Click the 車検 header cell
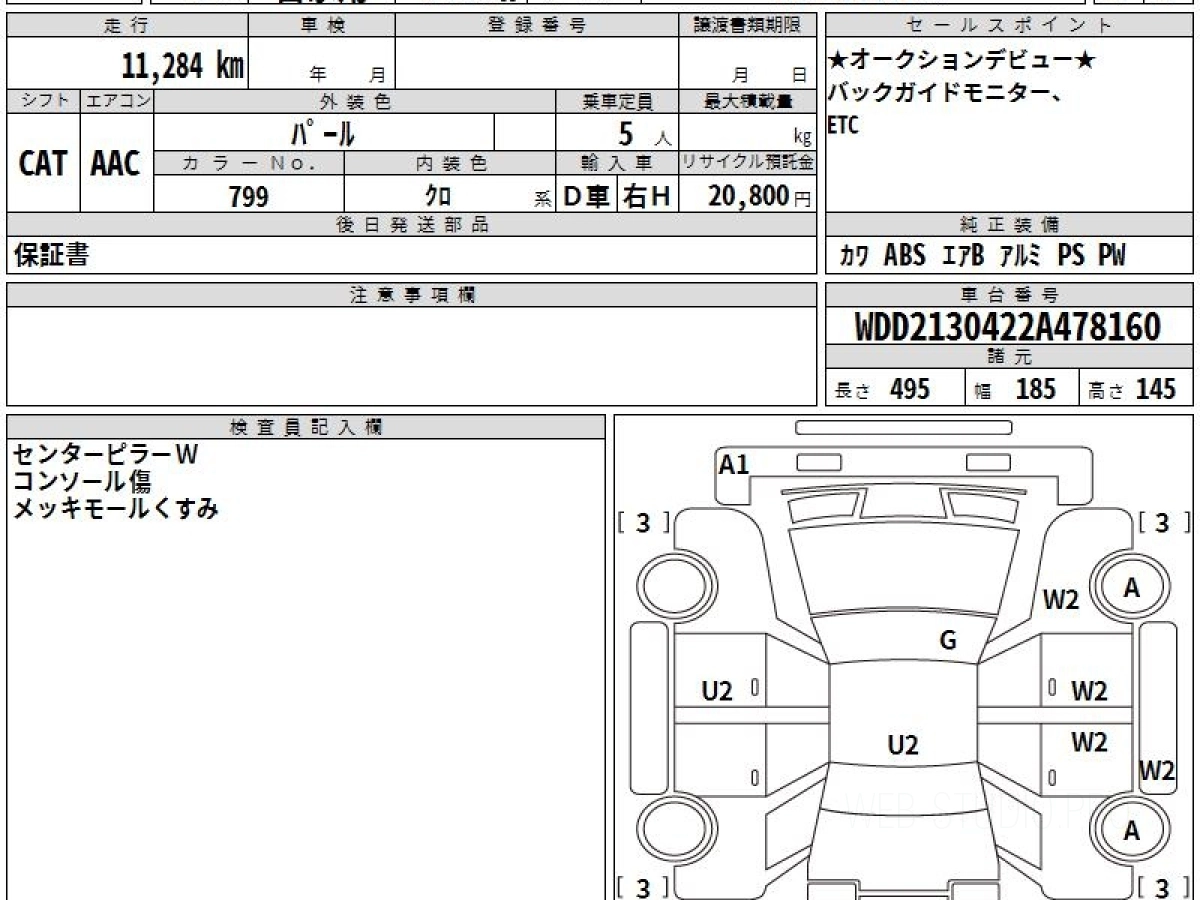This screenshot has height=900, width=1200. 322,26
